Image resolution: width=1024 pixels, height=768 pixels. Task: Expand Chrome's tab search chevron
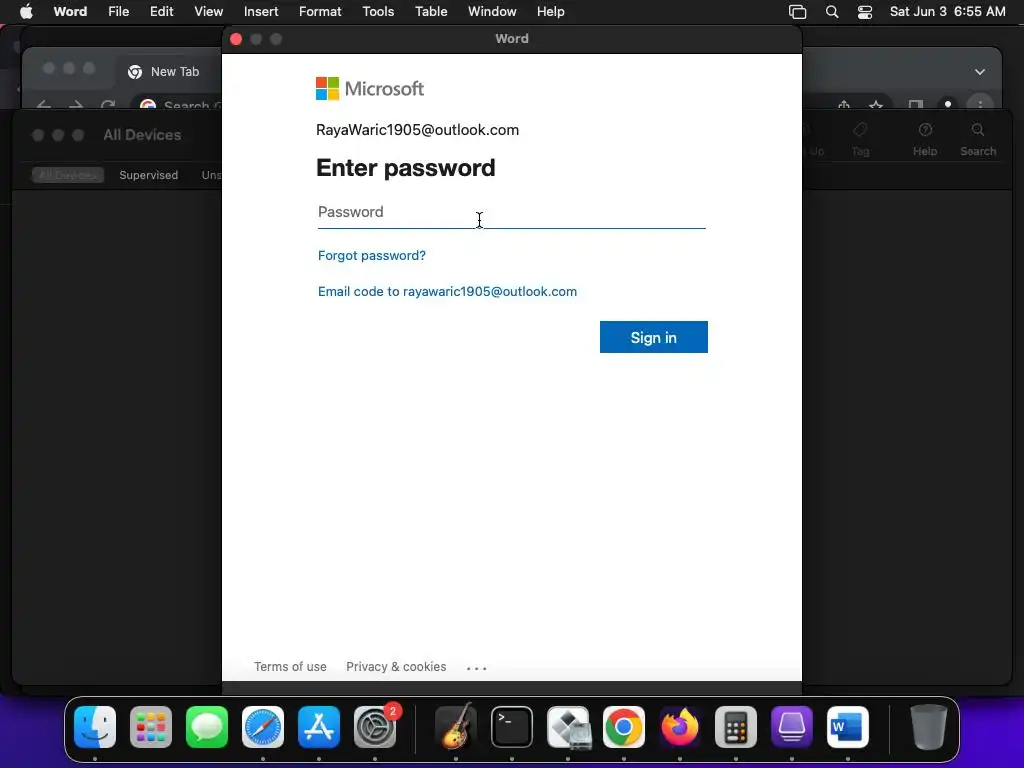tap(980, 72)
